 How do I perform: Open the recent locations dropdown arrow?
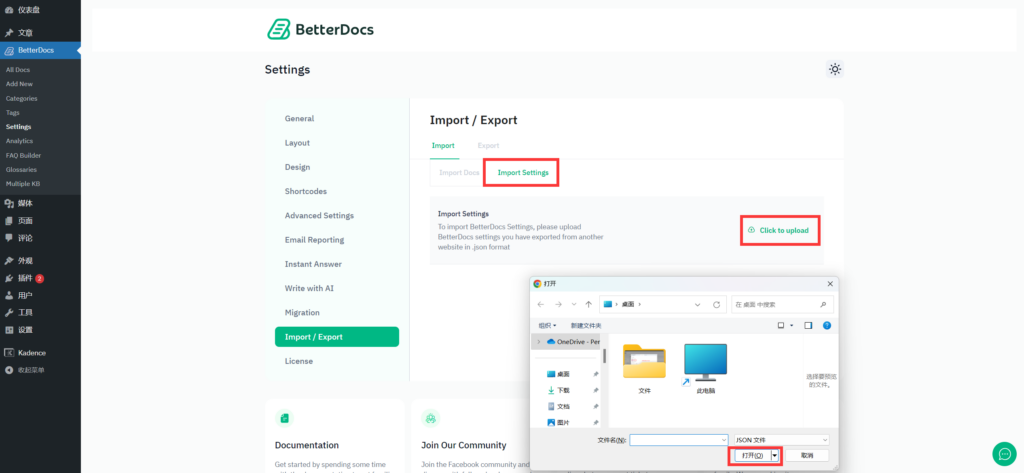pyautogui.click(x=573, y=304)
